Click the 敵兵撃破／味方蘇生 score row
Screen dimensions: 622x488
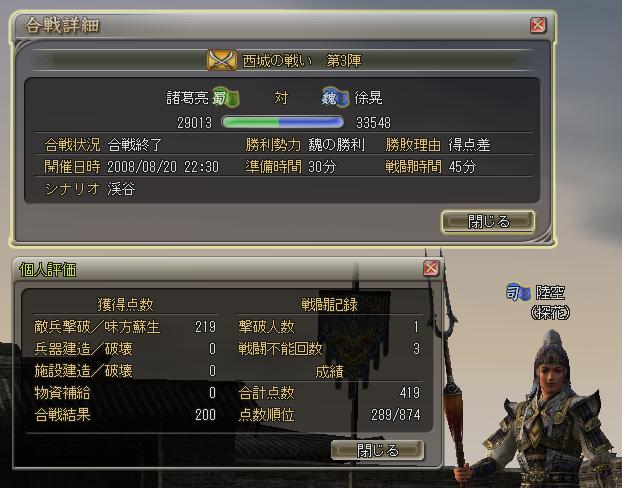[125, 327]
